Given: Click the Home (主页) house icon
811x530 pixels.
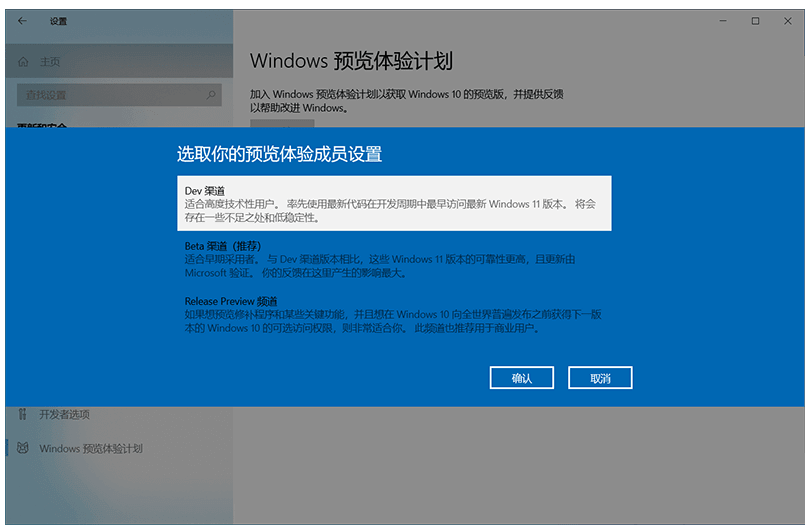Looking at the screenshot, I should 23,62.
